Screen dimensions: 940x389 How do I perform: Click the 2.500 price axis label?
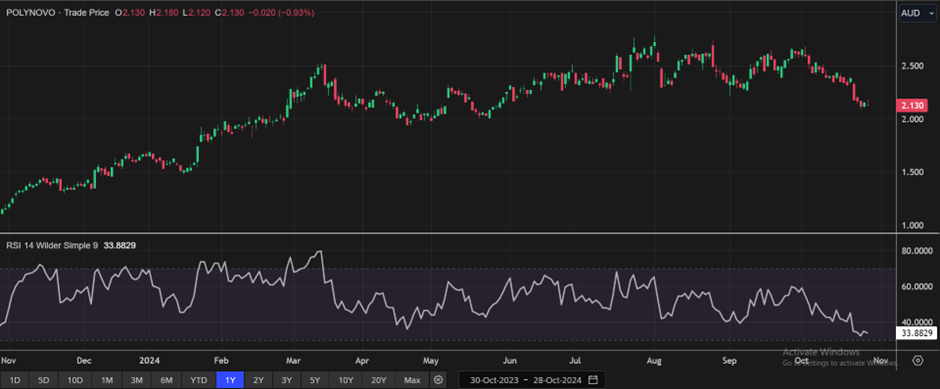pyautogui.click(x=913, y=65)
